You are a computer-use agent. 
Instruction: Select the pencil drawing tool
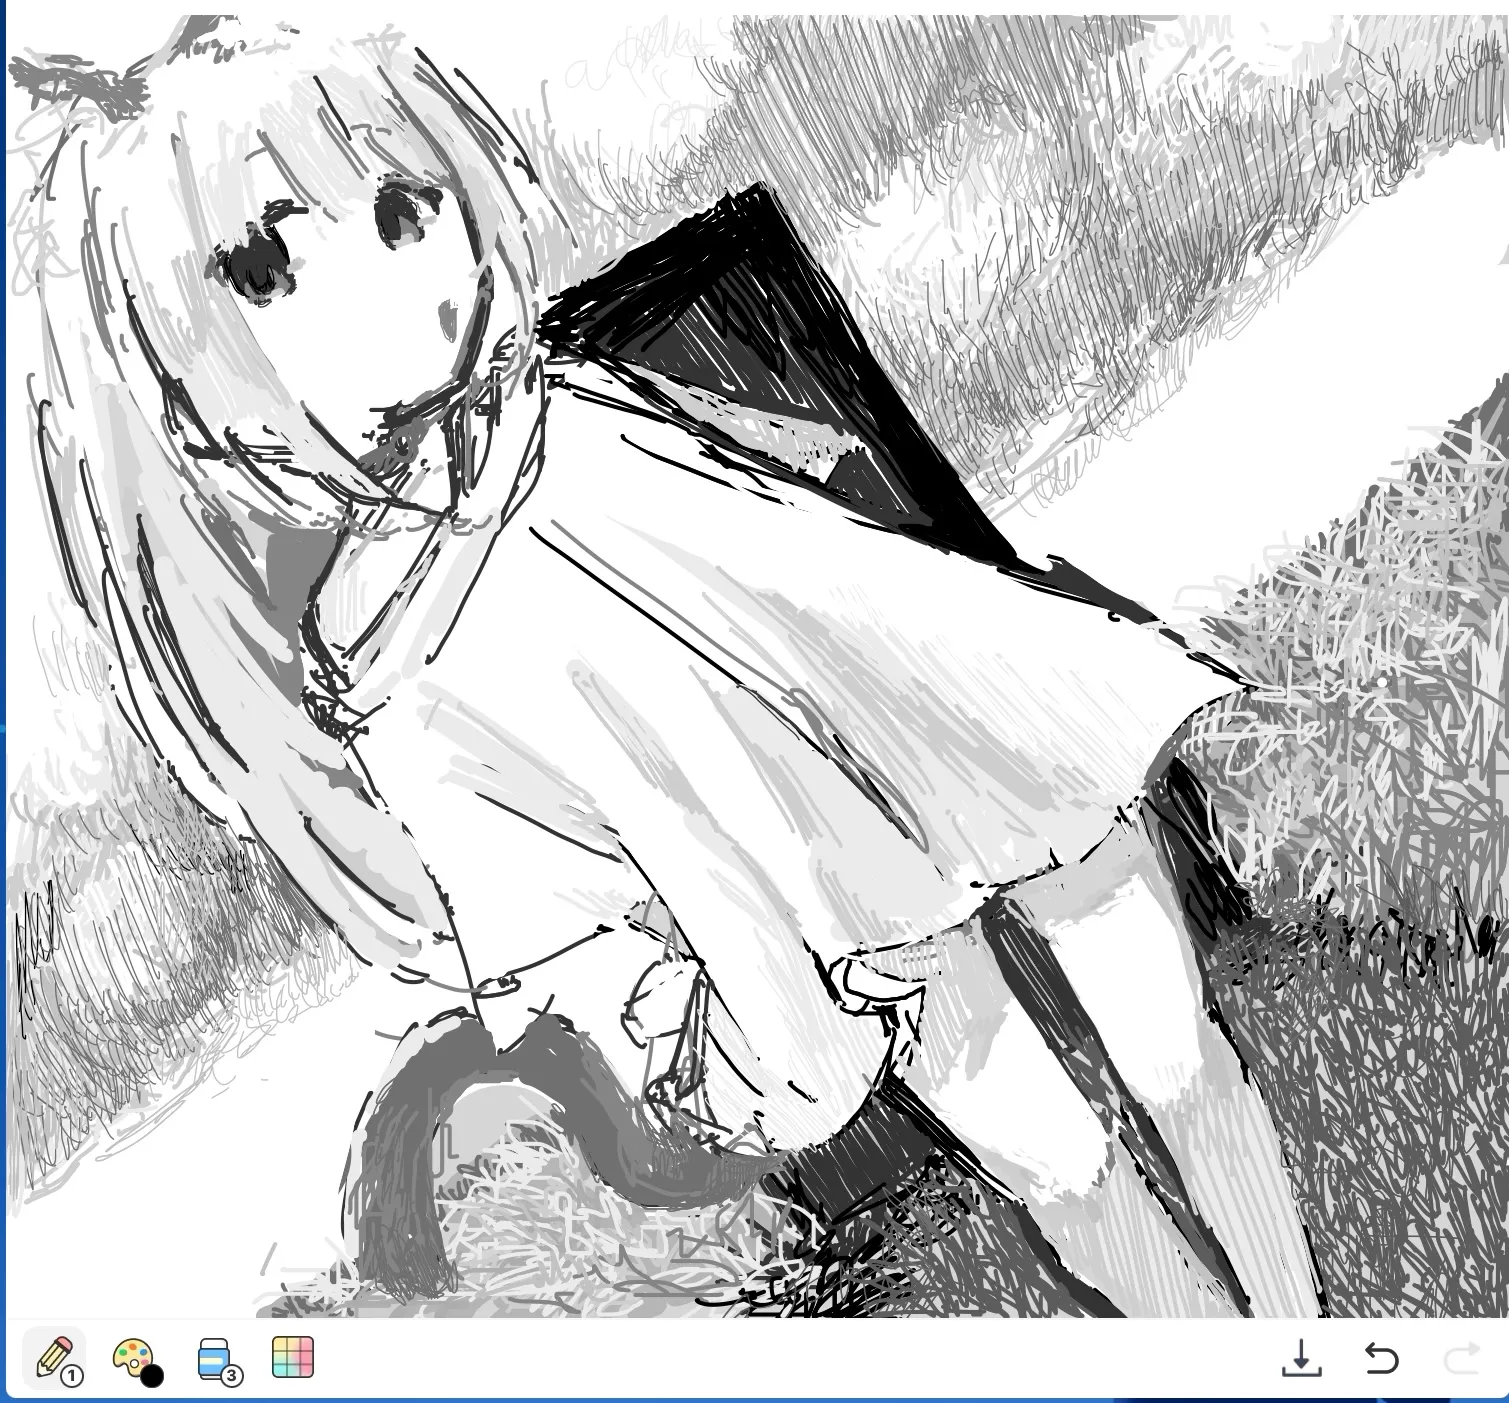pyautogui.click(x=55, y=1360)
